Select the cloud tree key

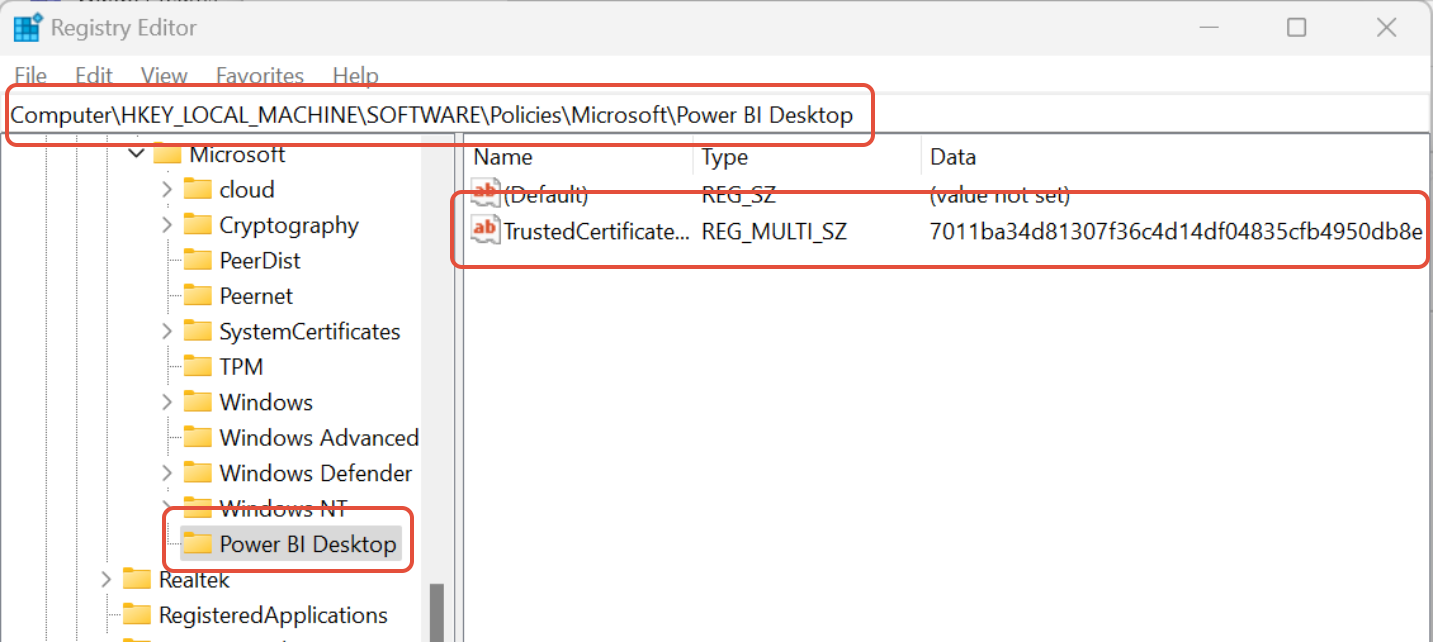click(x=247, y=190)
